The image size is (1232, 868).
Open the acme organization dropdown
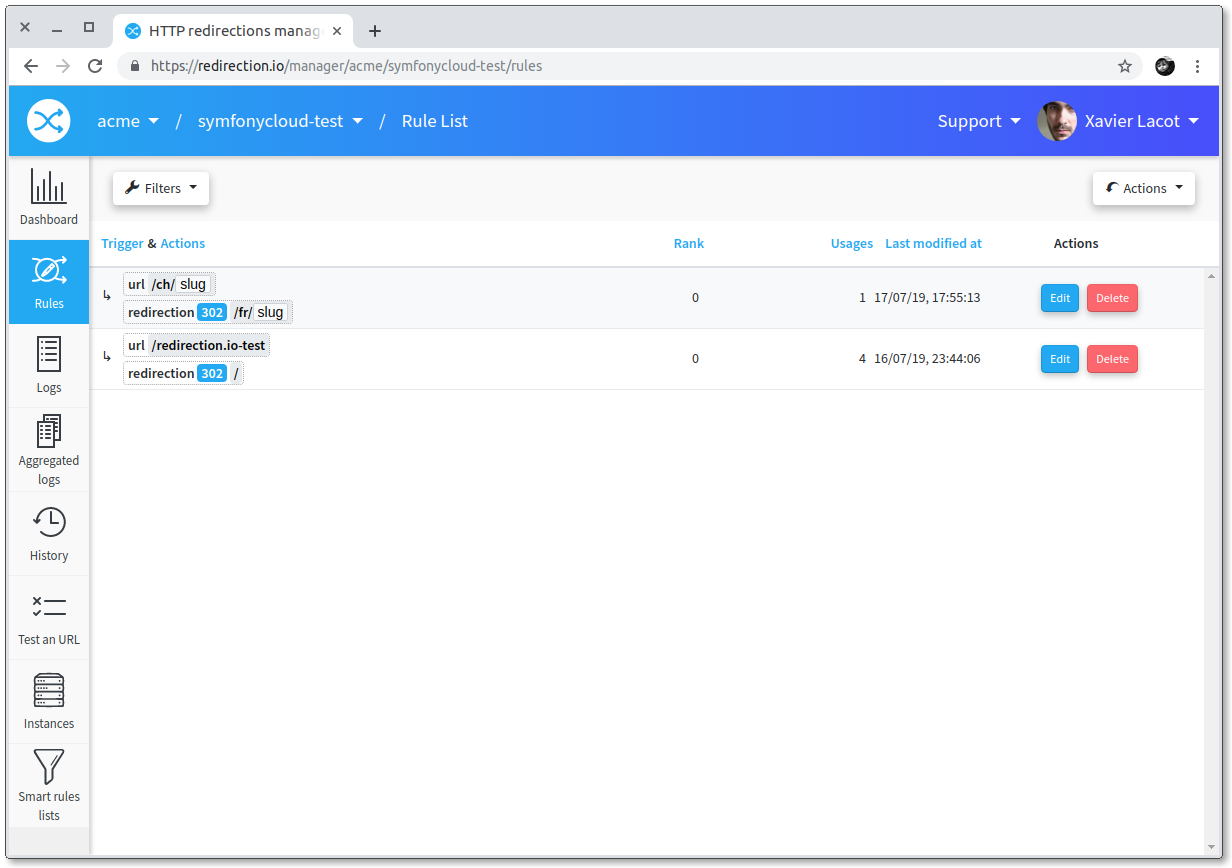click(128, 121)
